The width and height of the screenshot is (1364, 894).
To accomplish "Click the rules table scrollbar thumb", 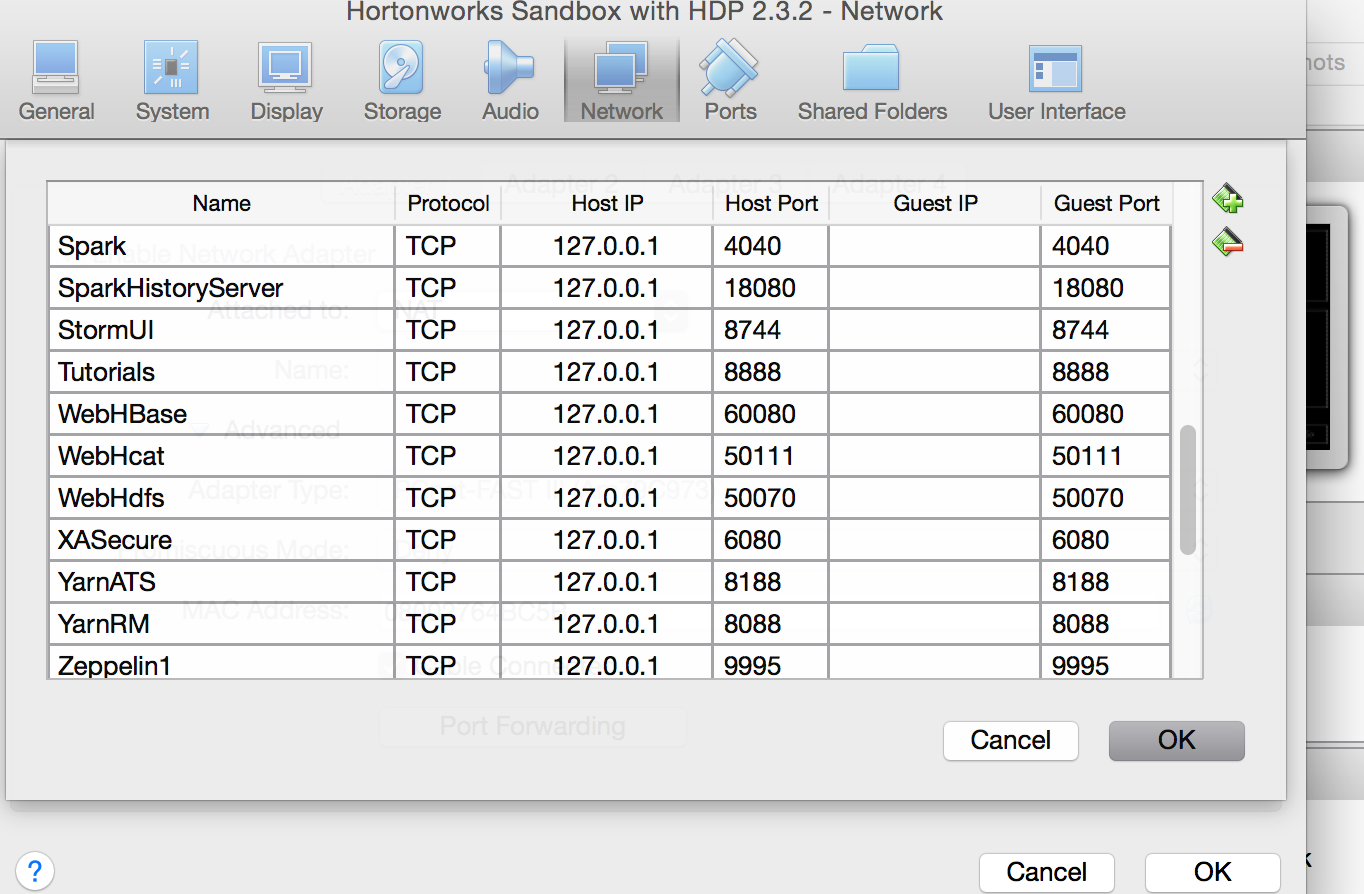I will click(x=1187, y=490).
